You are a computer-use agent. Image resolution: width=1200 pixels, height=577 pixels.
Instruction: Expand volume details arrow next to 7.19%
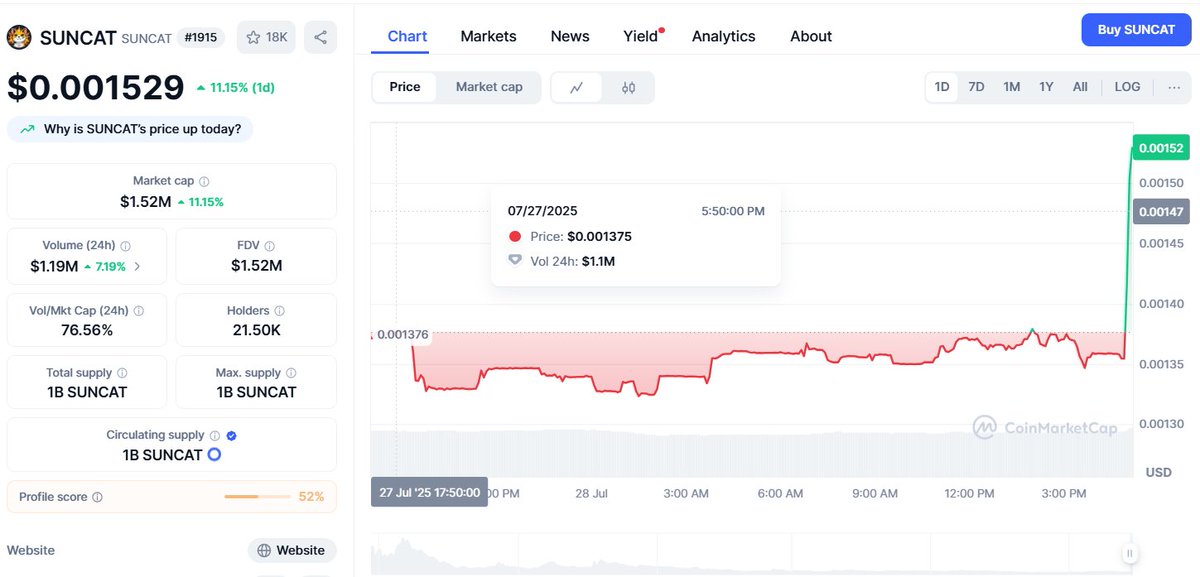137,267
